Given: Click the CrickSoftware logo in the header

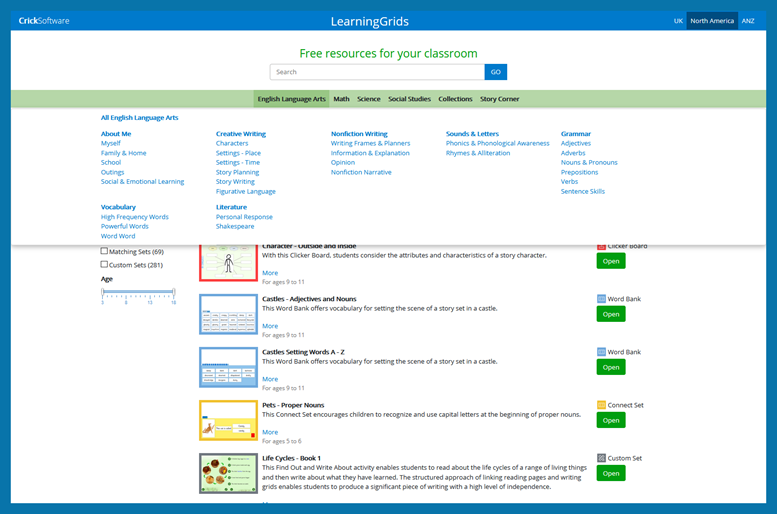Looking at the screenshot, I should tap(44, 21).
